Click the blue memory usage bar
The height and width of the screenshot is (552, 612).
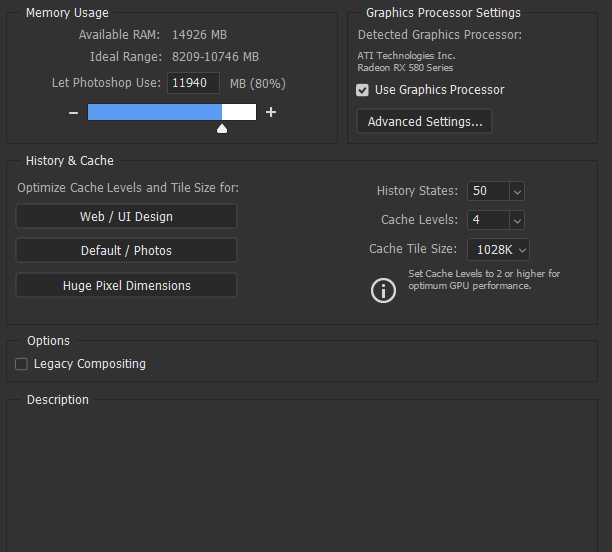[x=155, y=112]
